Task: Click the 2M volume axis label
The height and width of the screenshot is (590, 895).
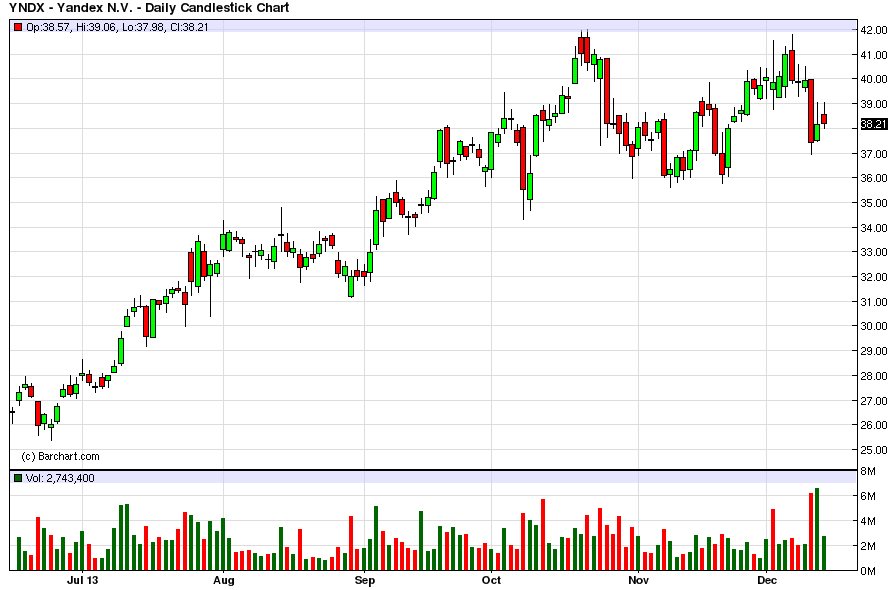Action: coord(868,546)
